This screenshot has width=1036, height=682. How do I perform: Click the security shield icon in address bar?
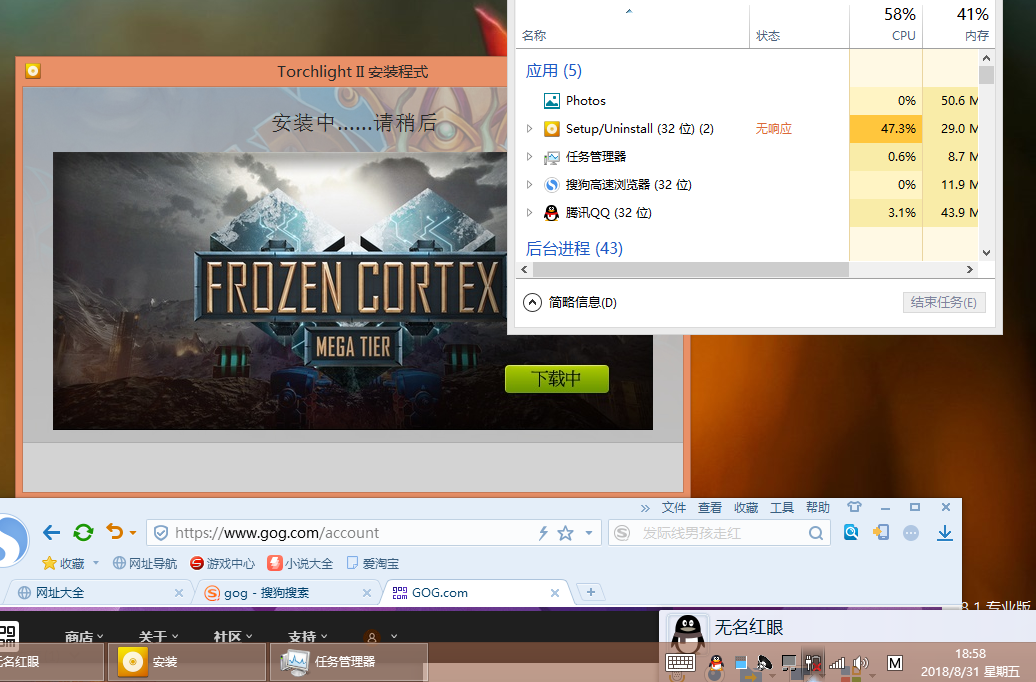161,533
